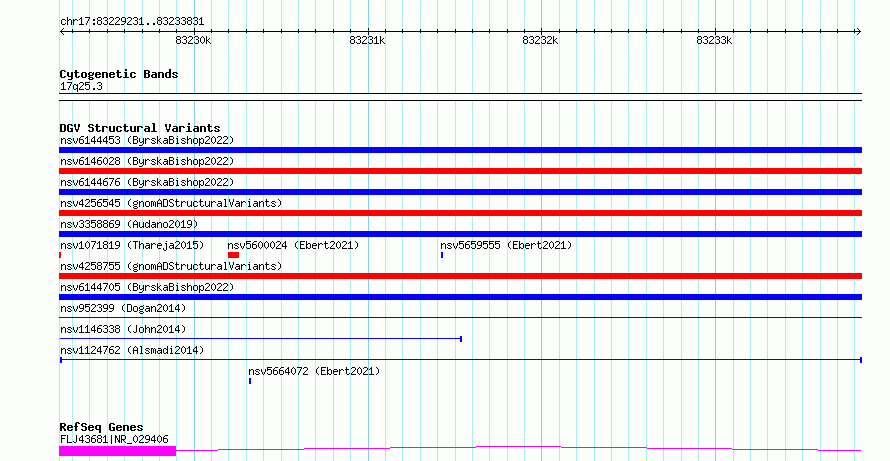Click the 83233k ruler tick label
Screen dimensions: 890x461
click(714, 40)
